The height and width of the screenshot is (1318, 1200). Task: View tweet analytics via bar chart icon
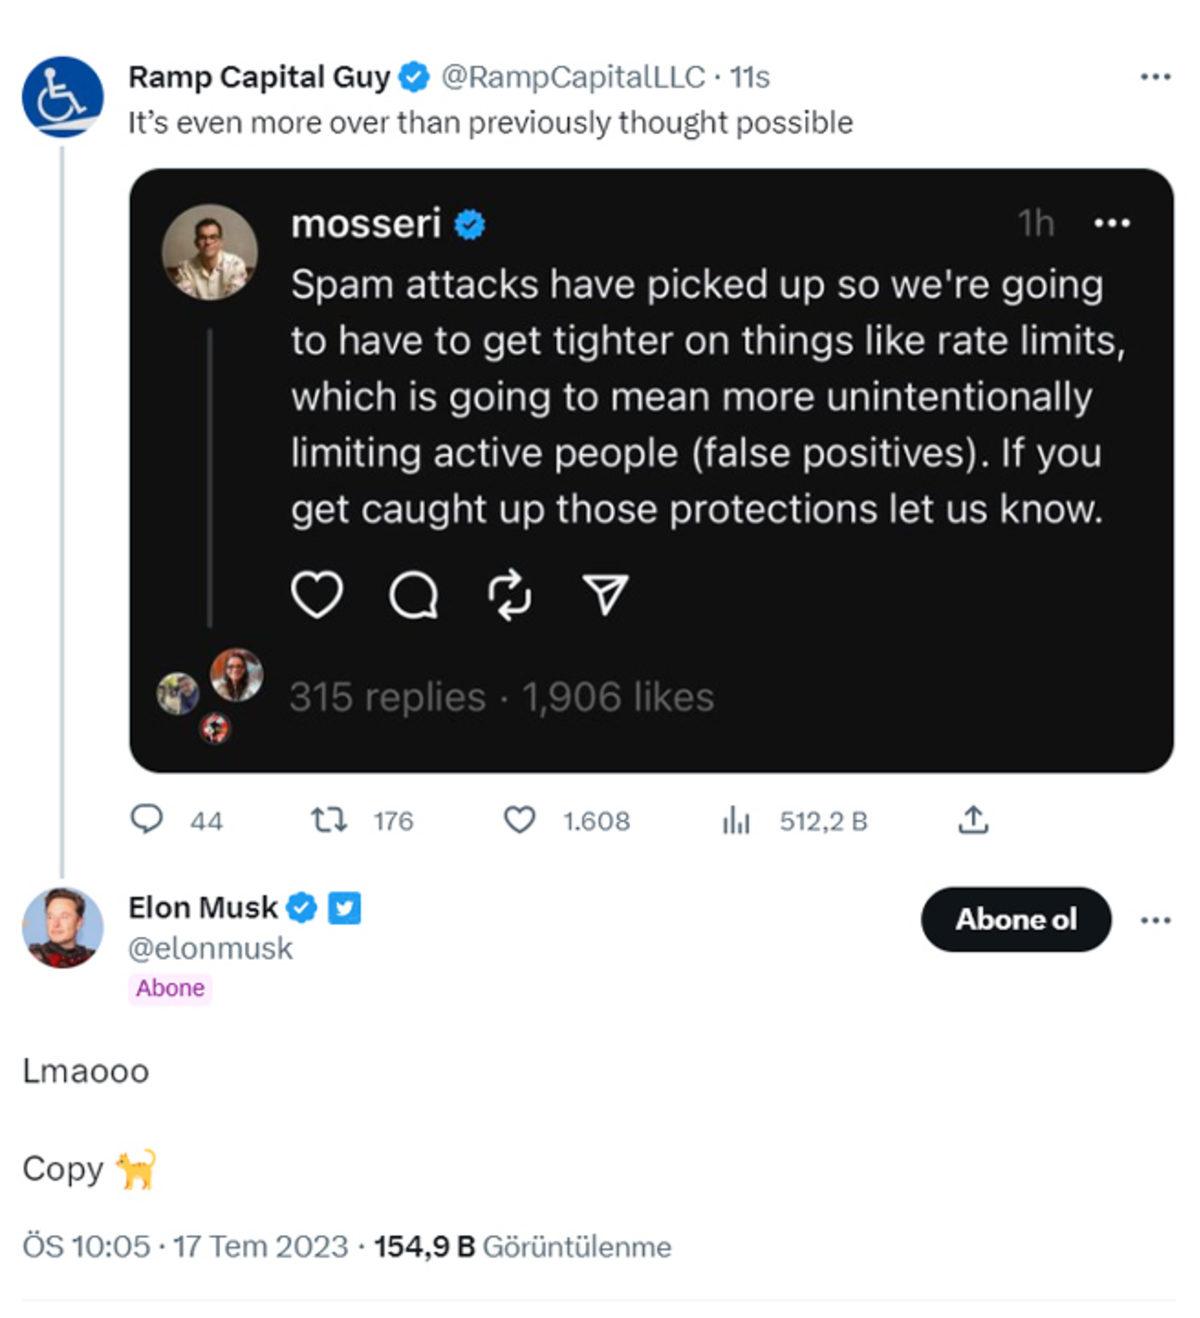(x=737, y=821)
